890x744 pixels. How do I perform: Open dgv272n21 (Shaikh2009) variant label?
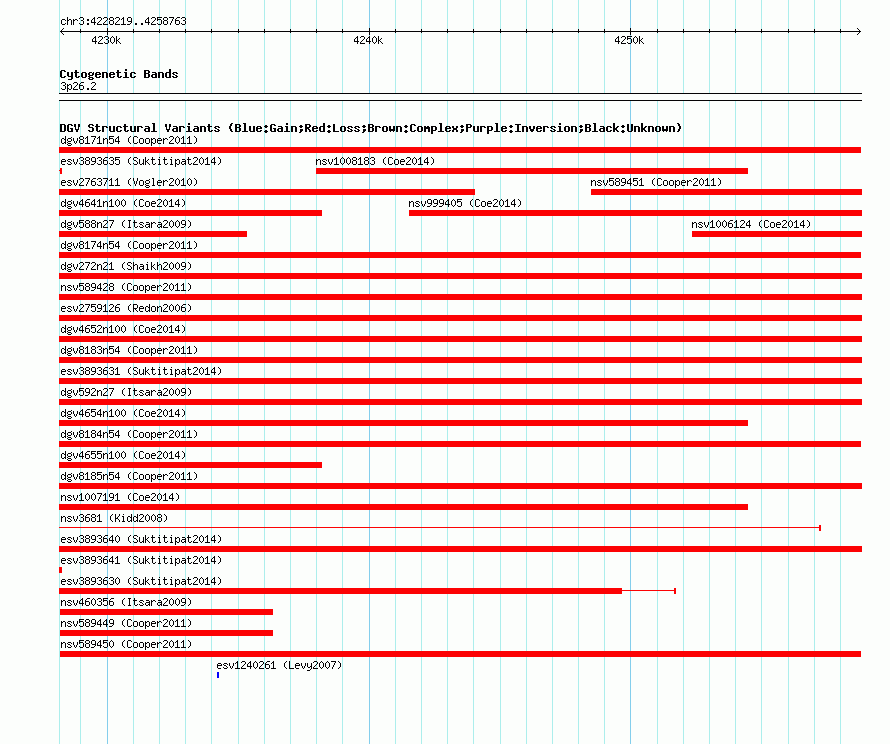pyautogui.click(x=126, y=266)
